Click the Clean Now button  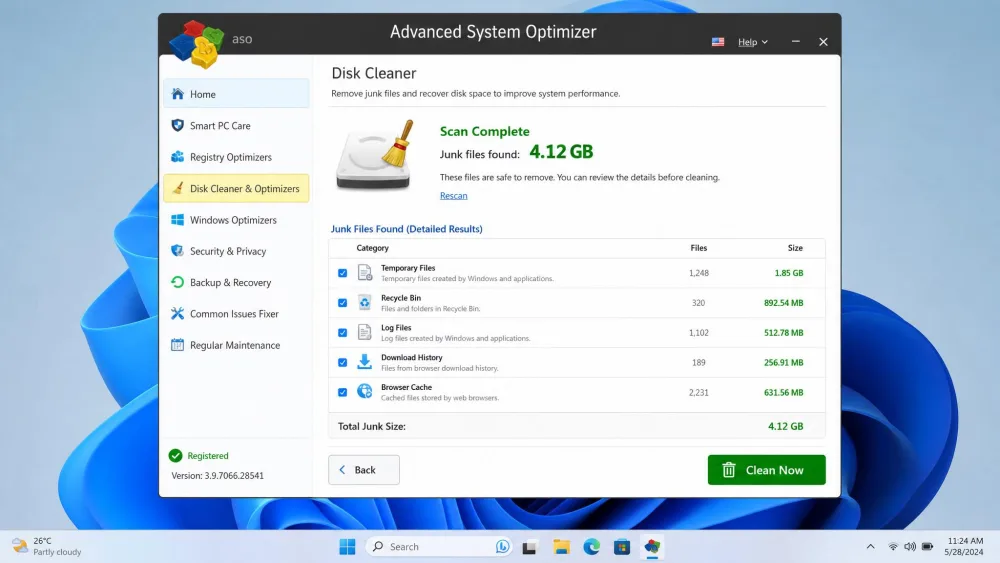coord(767,470)
